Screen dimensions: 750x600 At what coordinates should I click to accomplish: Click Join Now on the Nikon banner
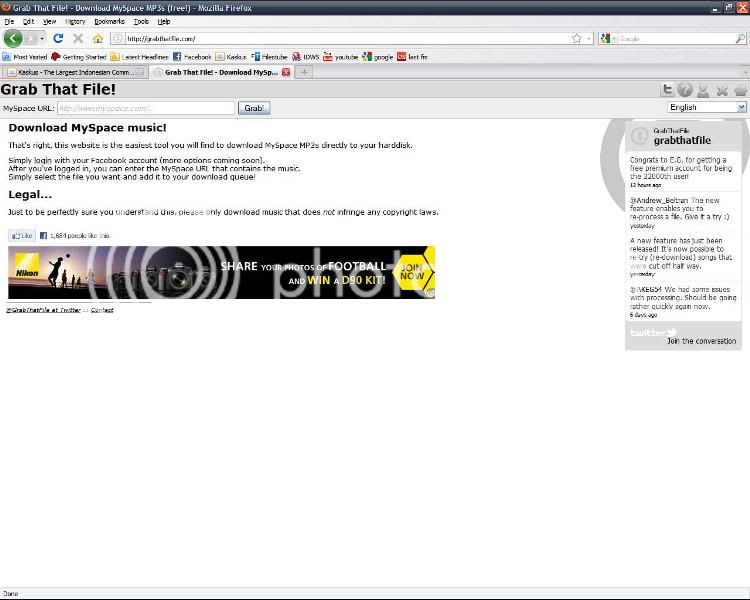coord(413,272)
